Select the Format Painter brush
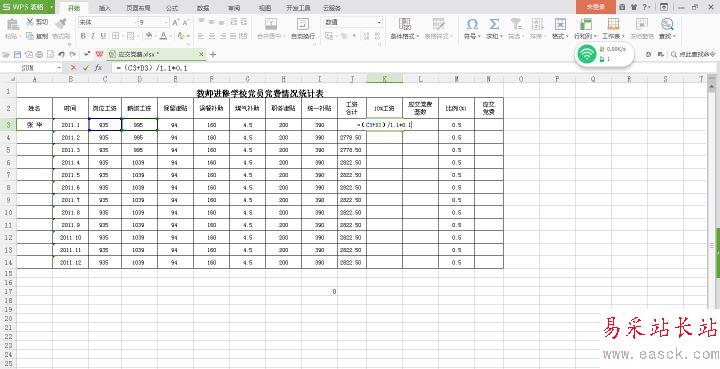 (x=61, y=23)
